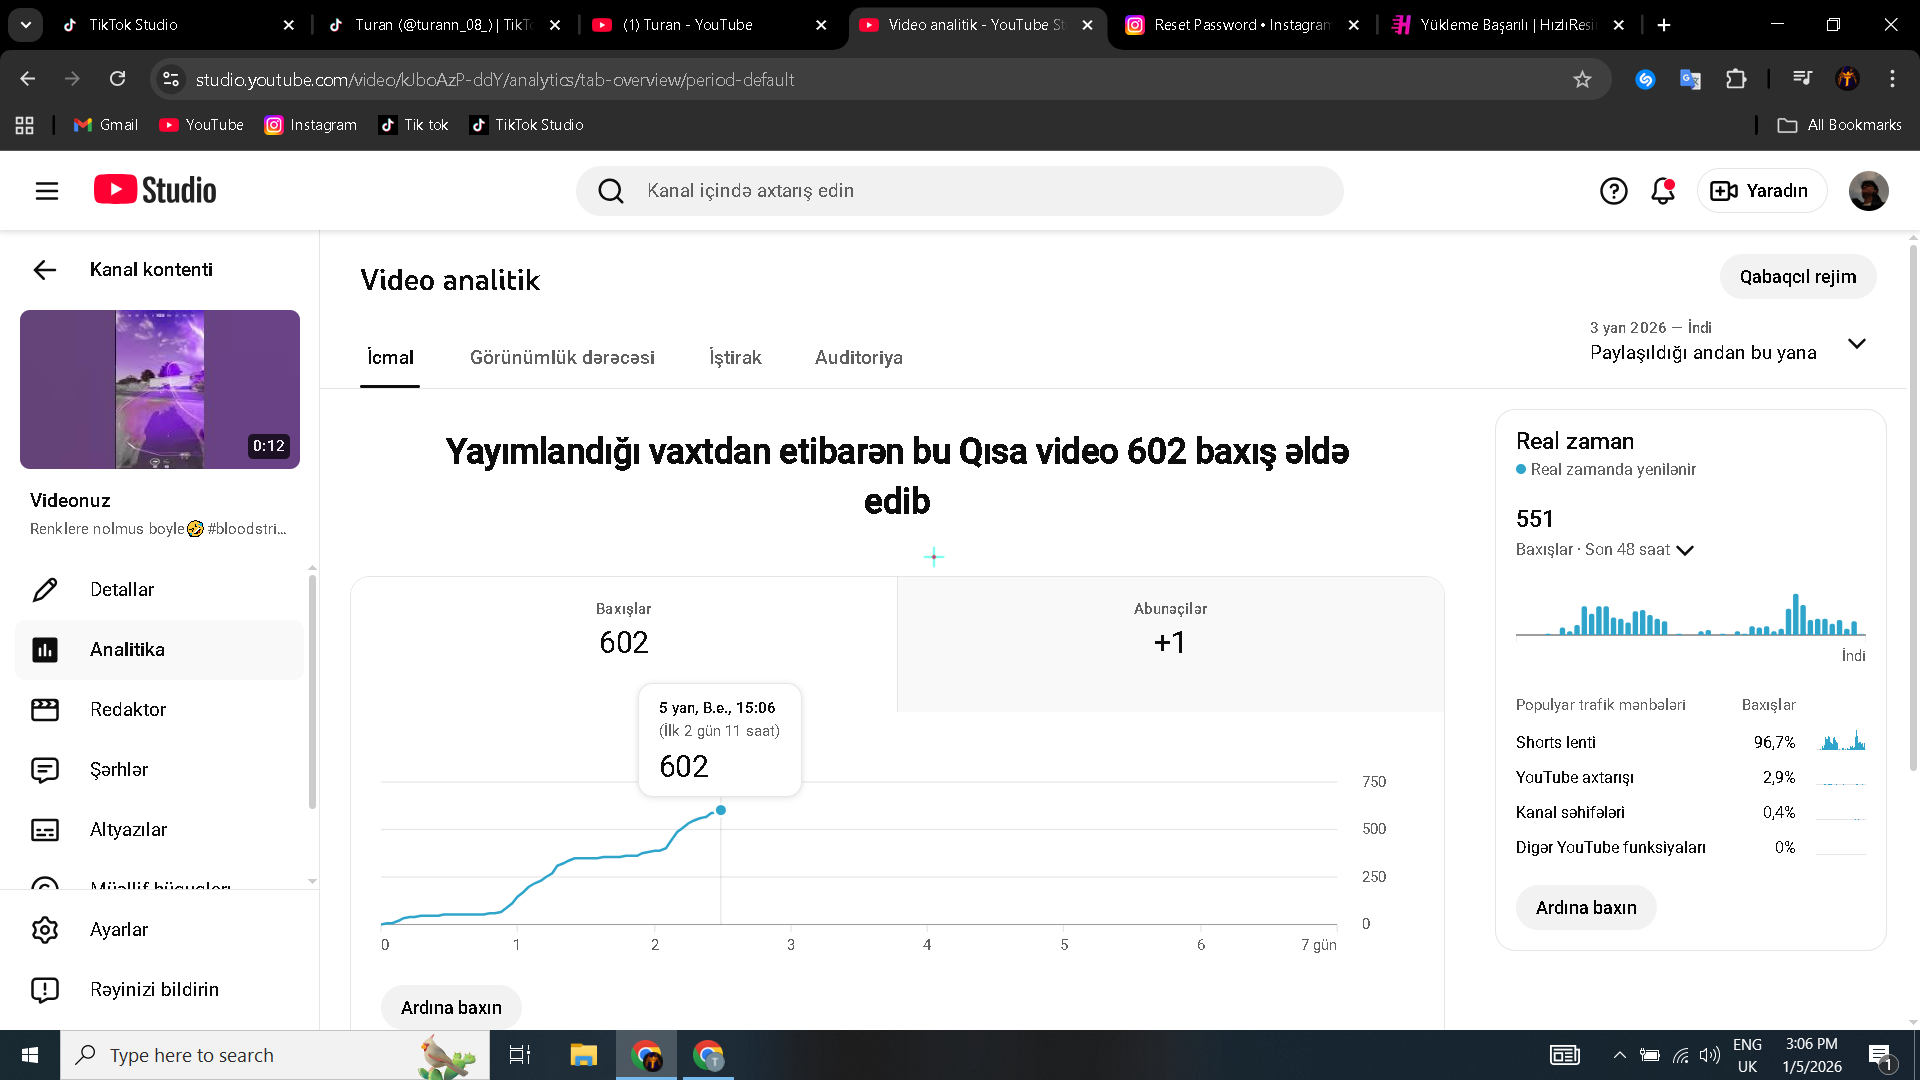Open the help question mark icon
The height and width of the screenshot is (1080, 1920).
1613,191
